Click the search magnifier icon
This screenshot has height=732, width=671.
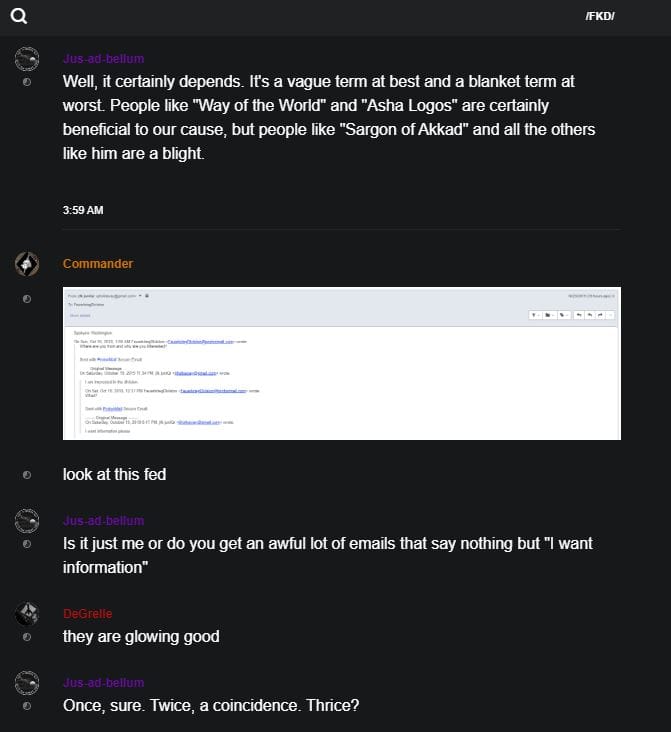pos(18,16)
